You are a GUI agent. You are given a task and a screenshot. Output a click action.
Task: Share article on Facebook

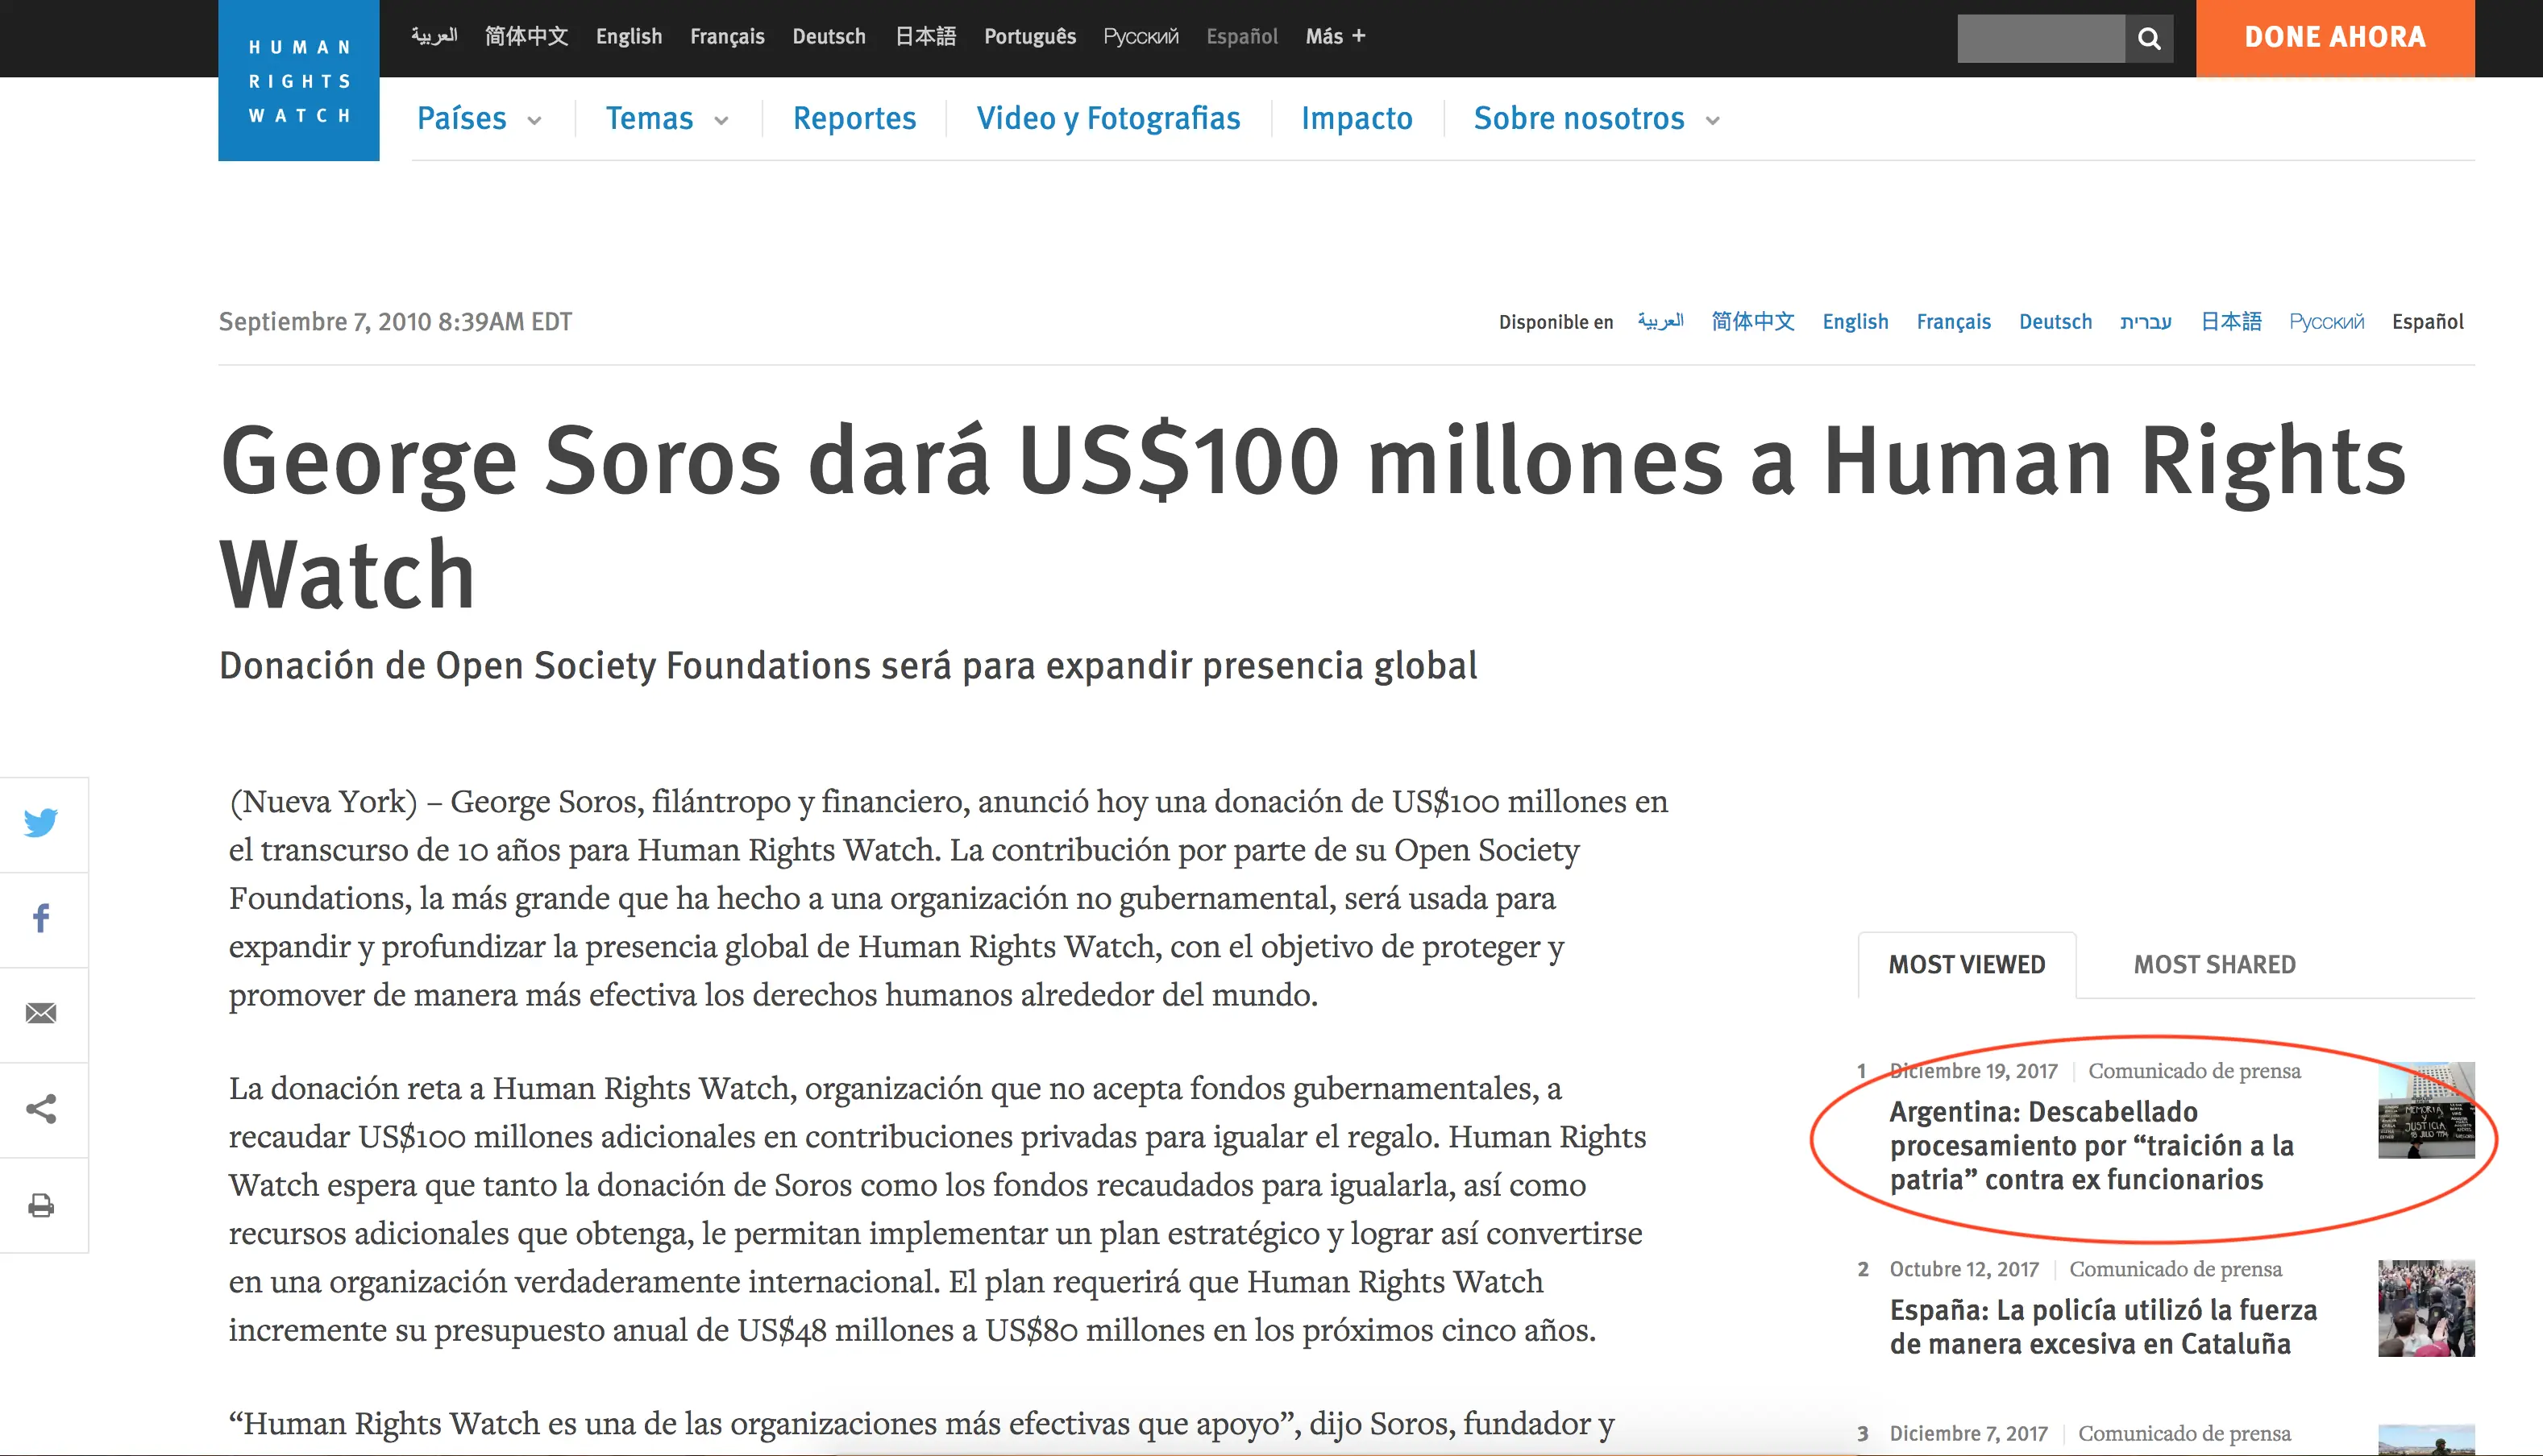point(41,918)
